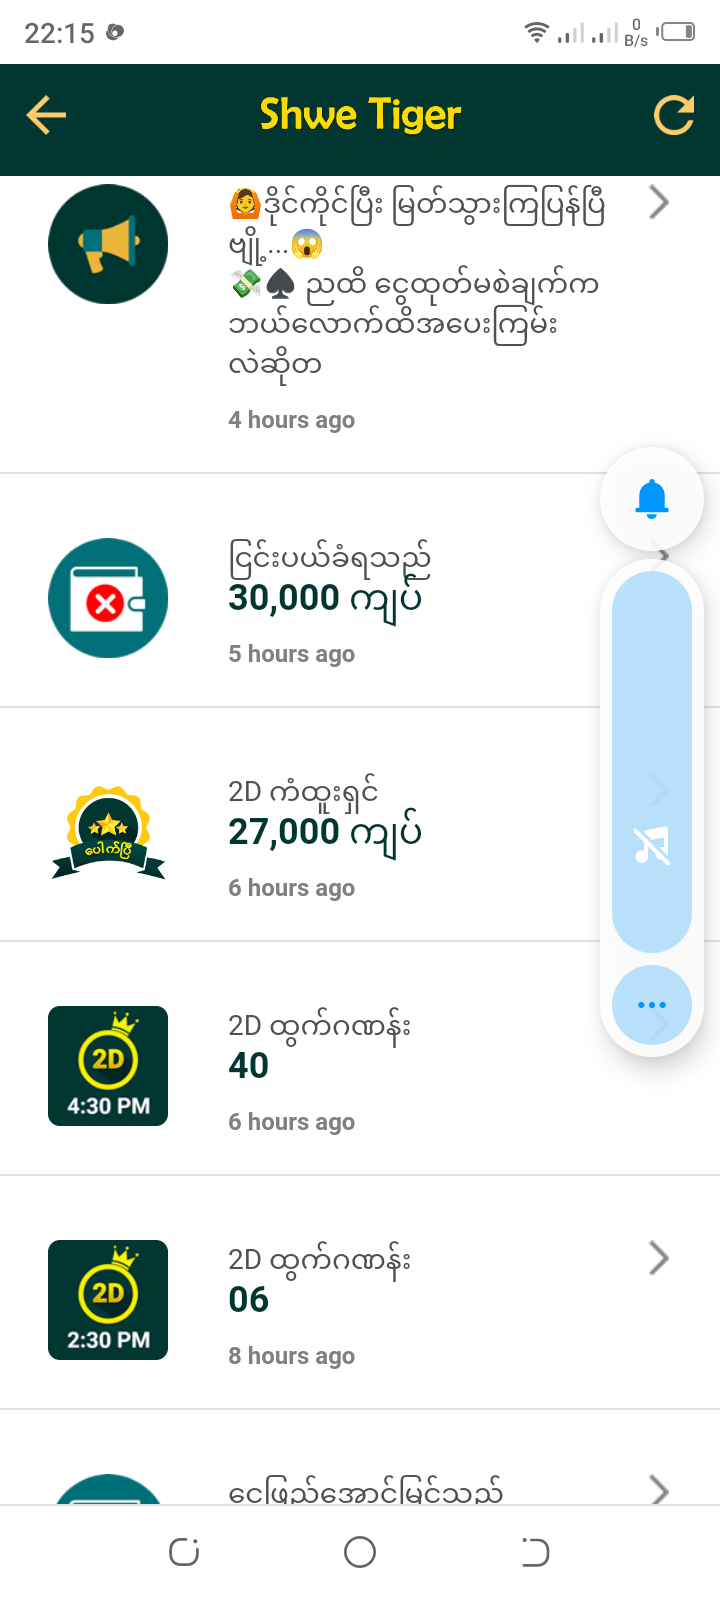Screen dimensions: 720x1600
Task: Open the megaphone announcement icon
Action: coord(108,244)
